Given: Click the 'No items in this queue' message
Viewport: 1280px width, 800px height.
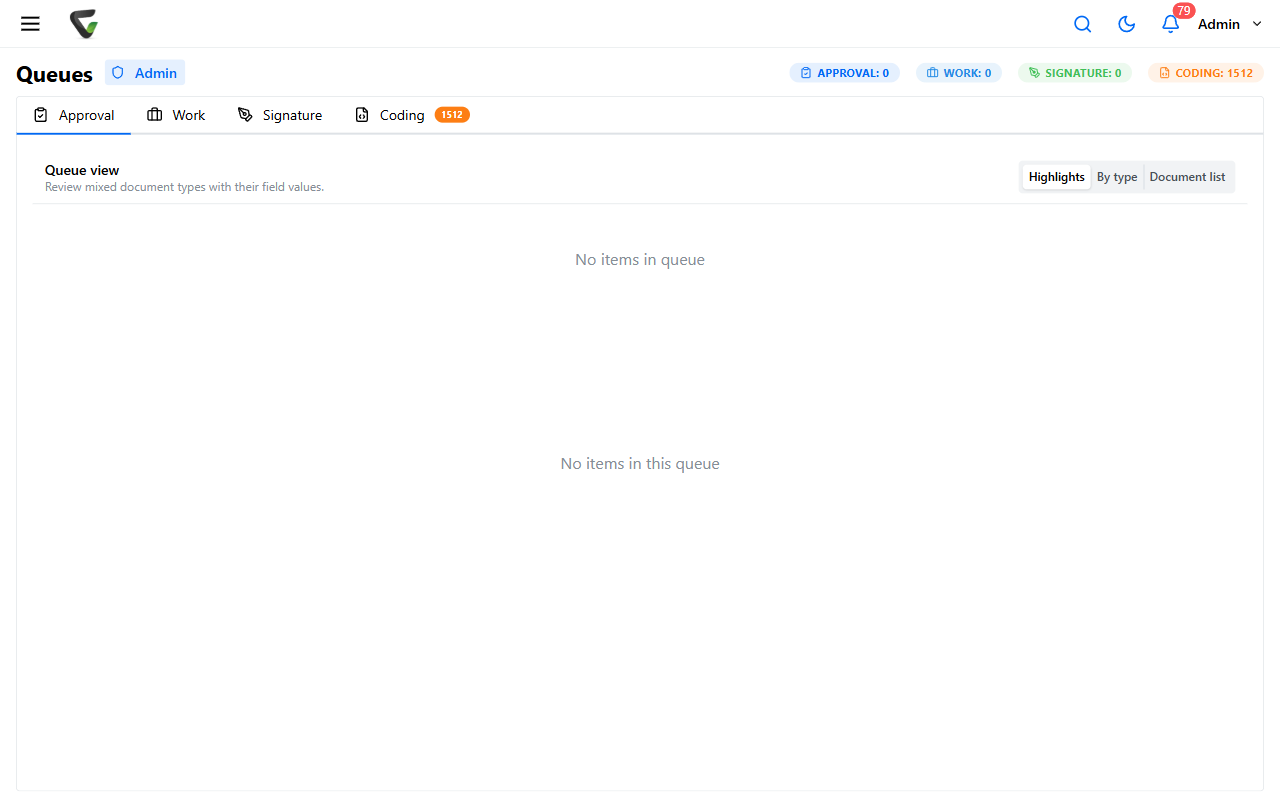Looking at the screenshot, I should (x=640, y=464).
